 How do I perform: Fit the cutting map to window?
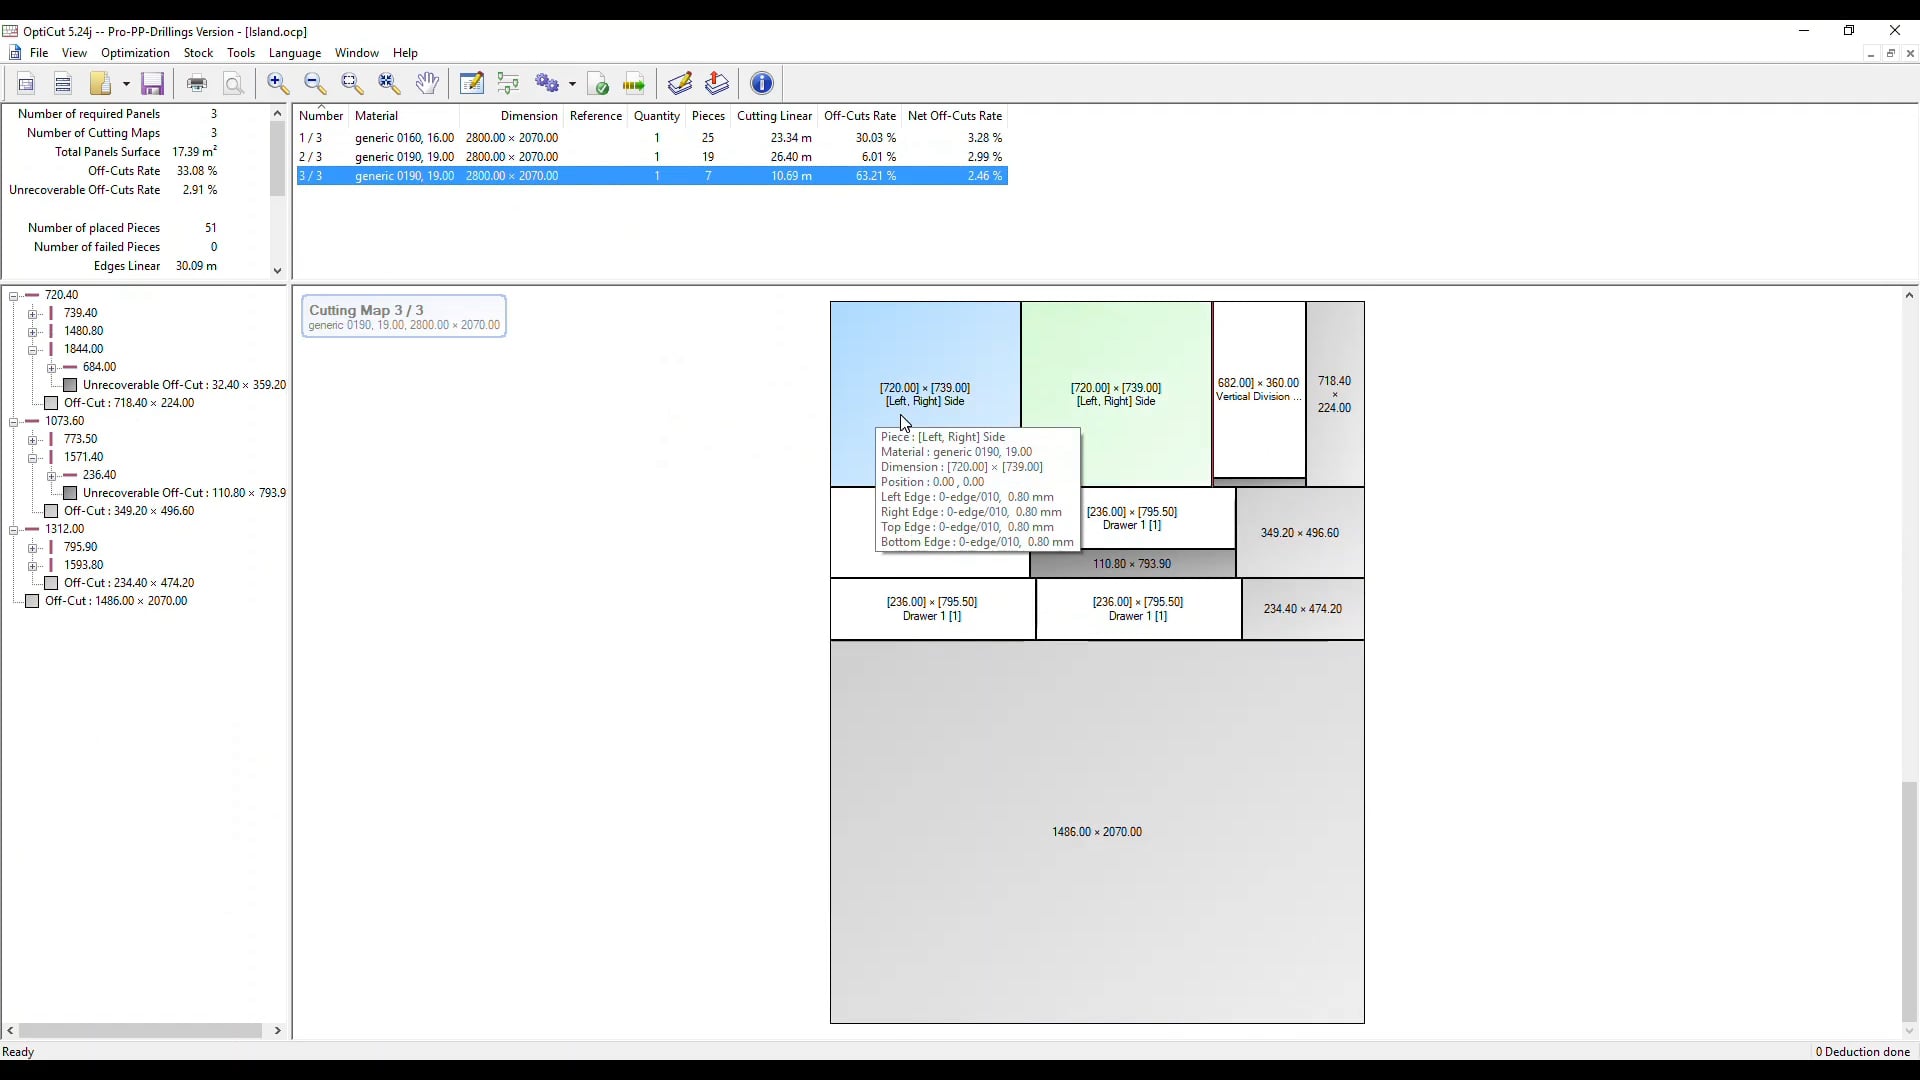[x=390, y=84]
